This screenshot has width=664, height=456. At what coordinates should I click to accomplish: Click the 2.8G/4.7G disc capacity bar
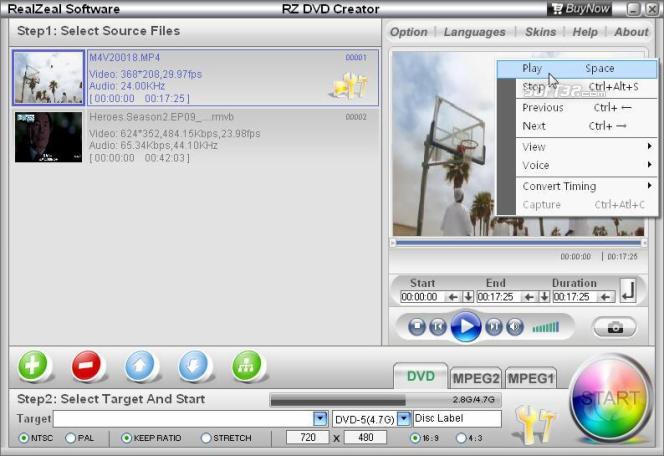(385, 400)
